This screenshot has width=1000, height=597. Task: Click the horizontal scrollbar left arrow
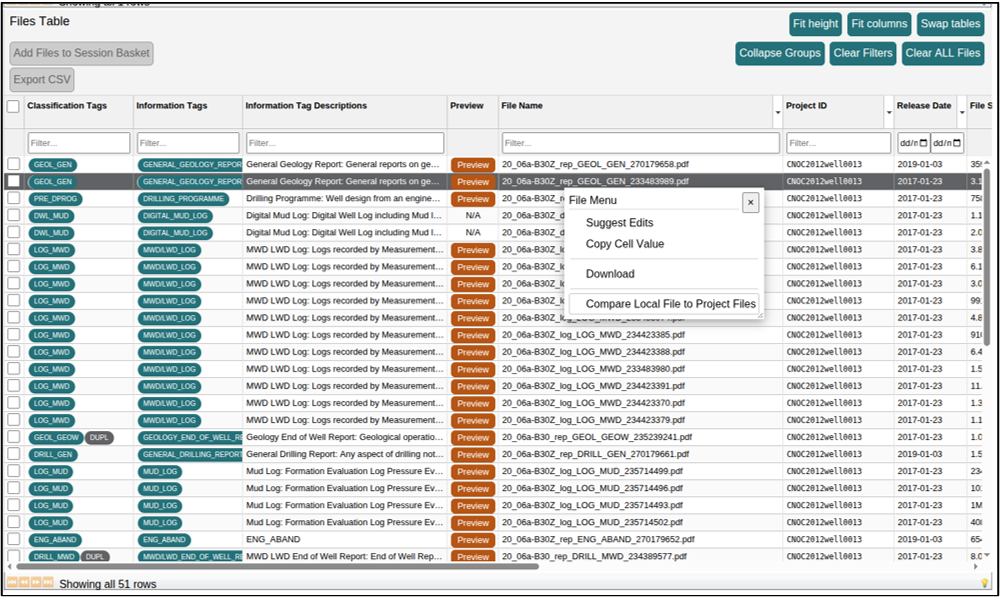pyautogui.click(x=9, y=566)
